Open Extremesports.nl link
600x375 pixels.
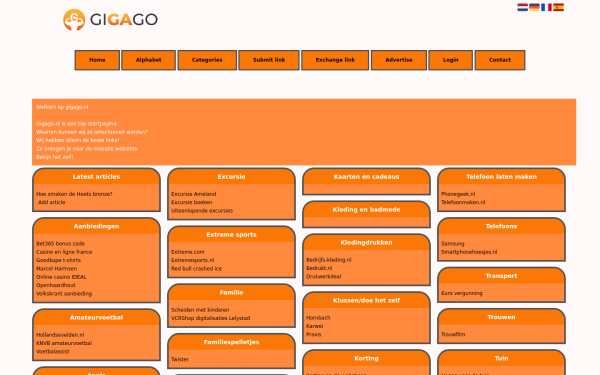[192, 260]
